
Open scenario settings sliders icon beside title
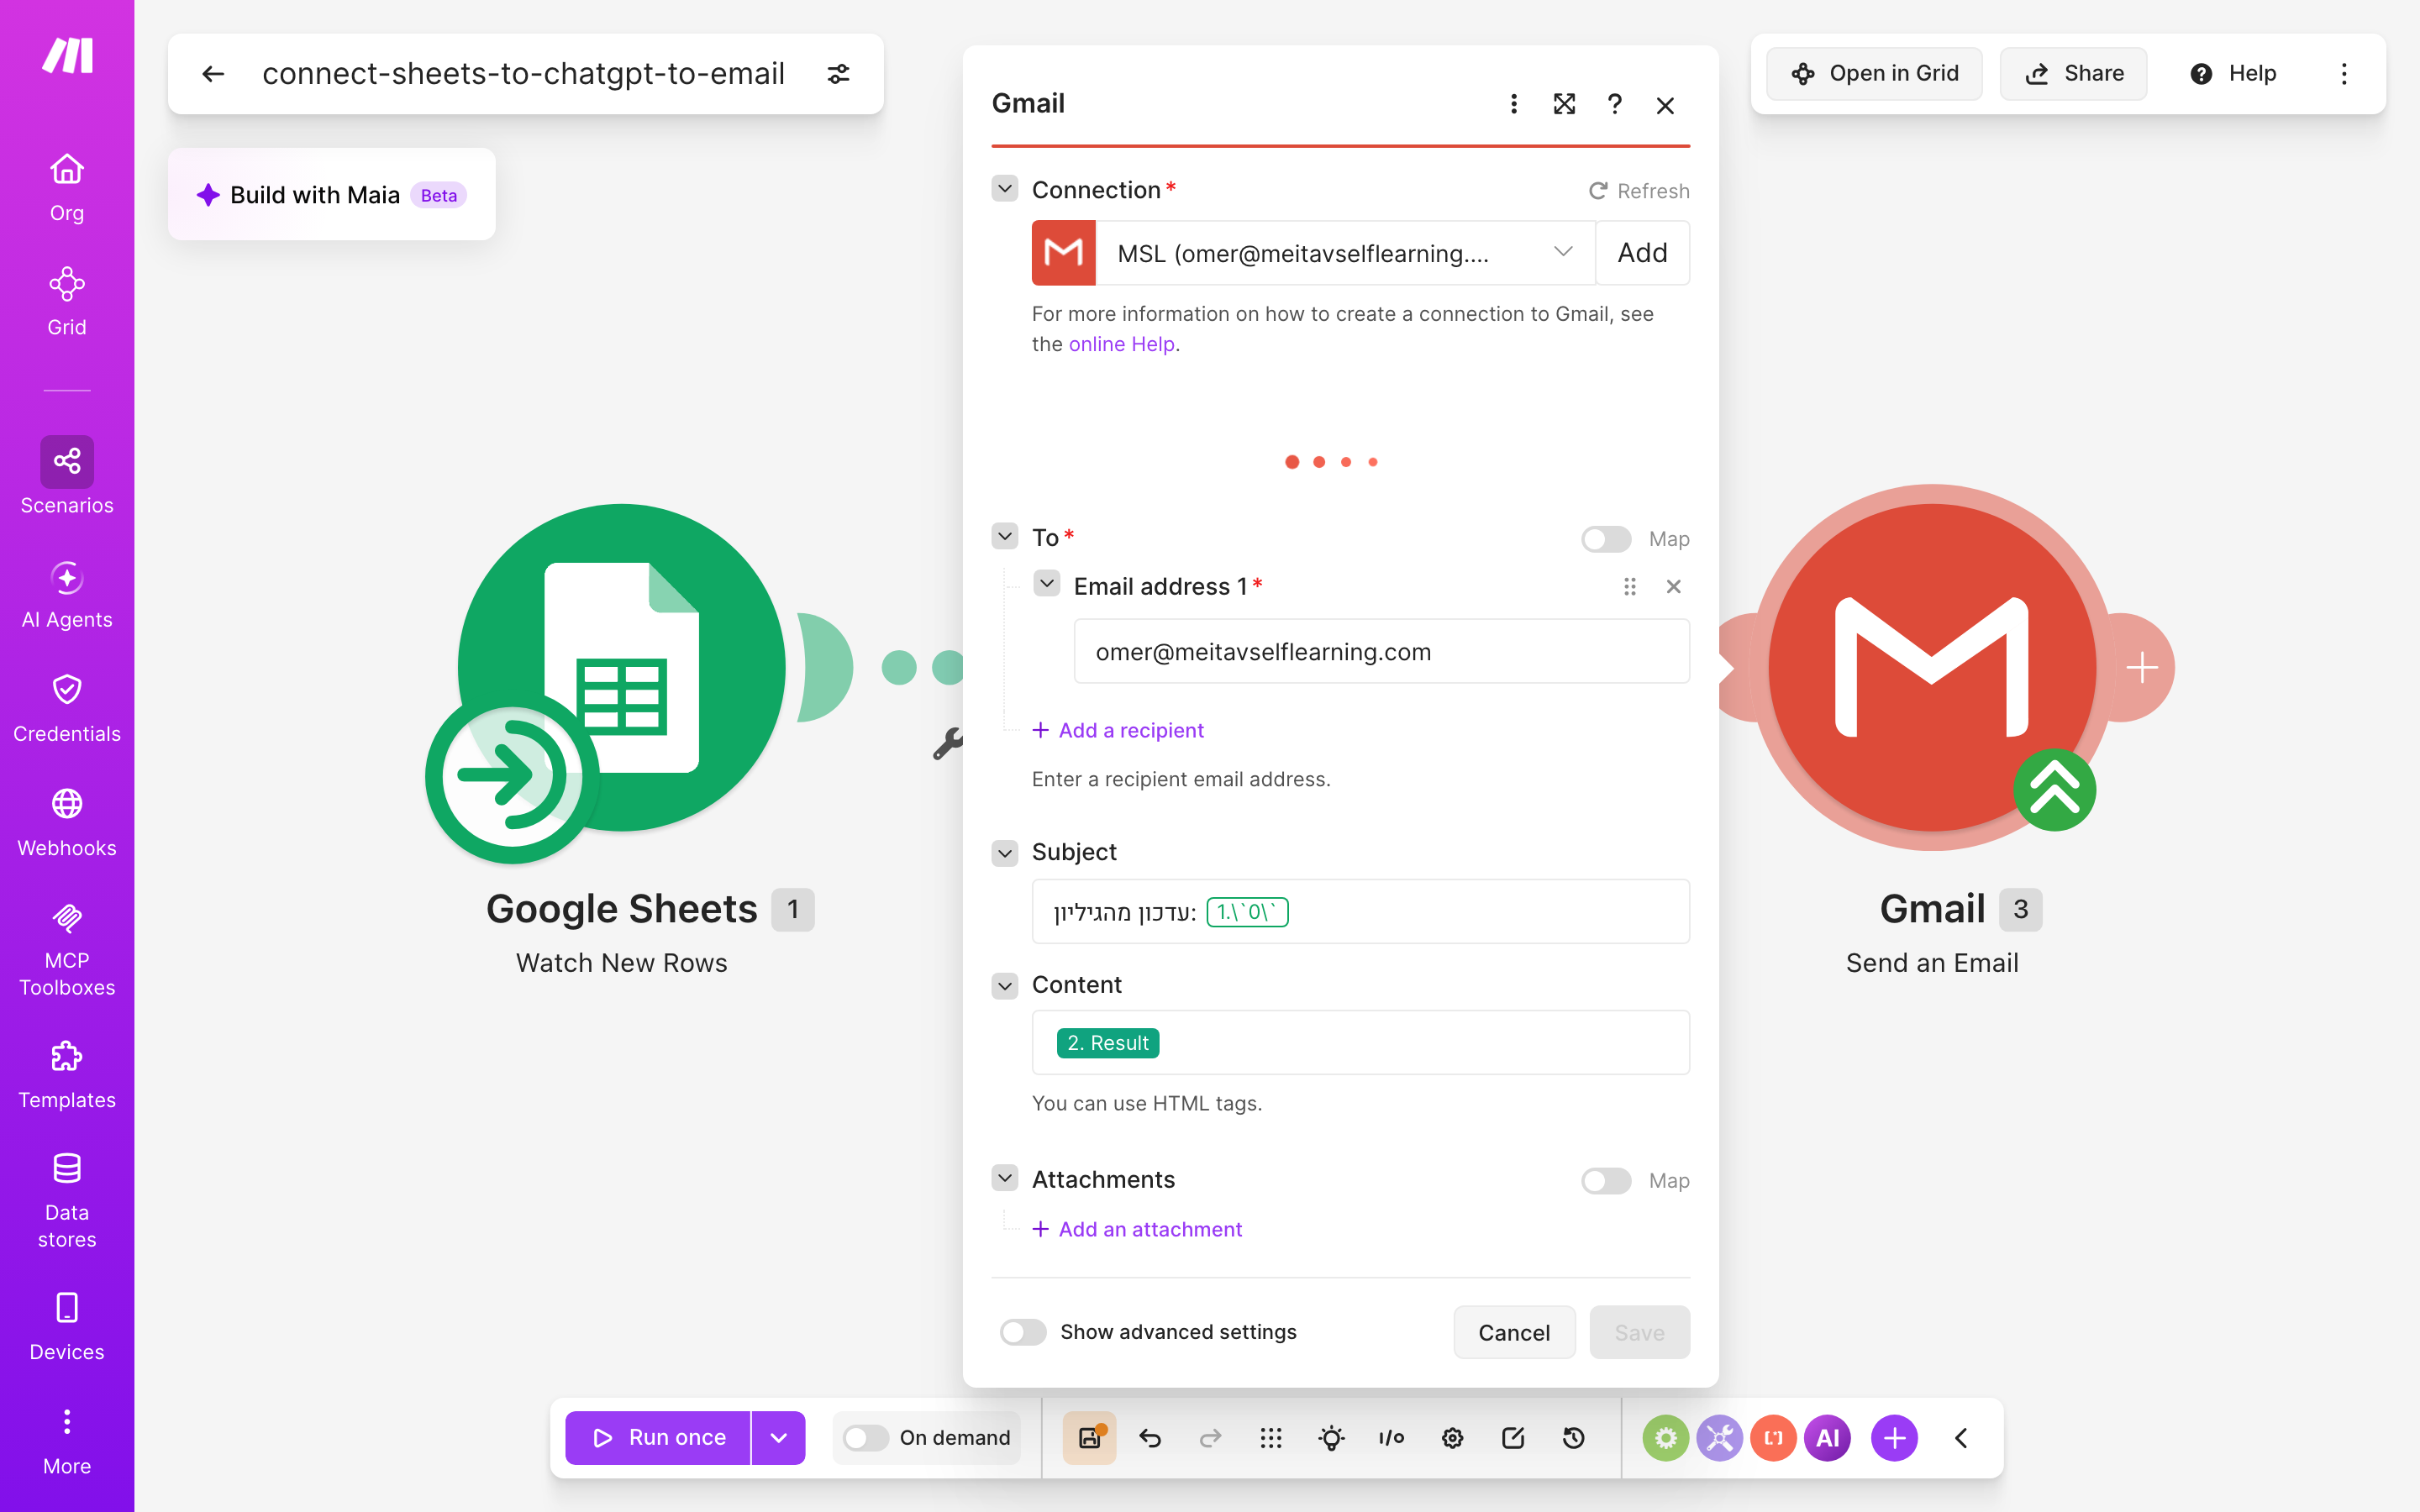click(x=838, y=74)
